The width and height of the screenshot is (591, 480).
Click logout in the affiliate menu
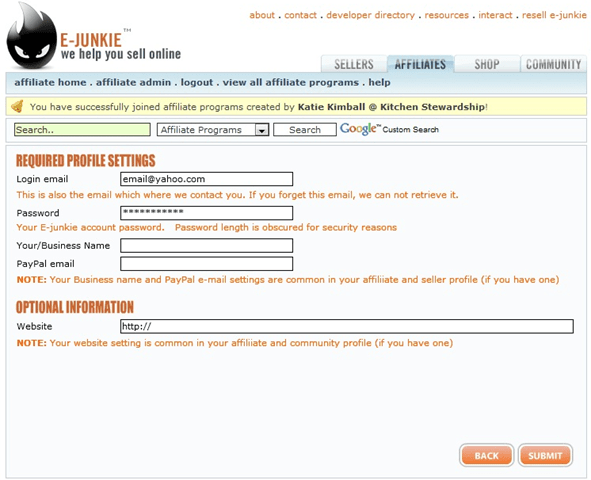(197, 82)
